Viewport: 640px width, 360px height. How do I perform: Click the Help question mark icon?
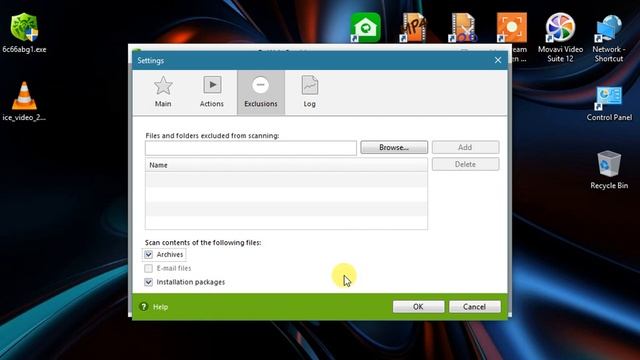pos(143,307)
